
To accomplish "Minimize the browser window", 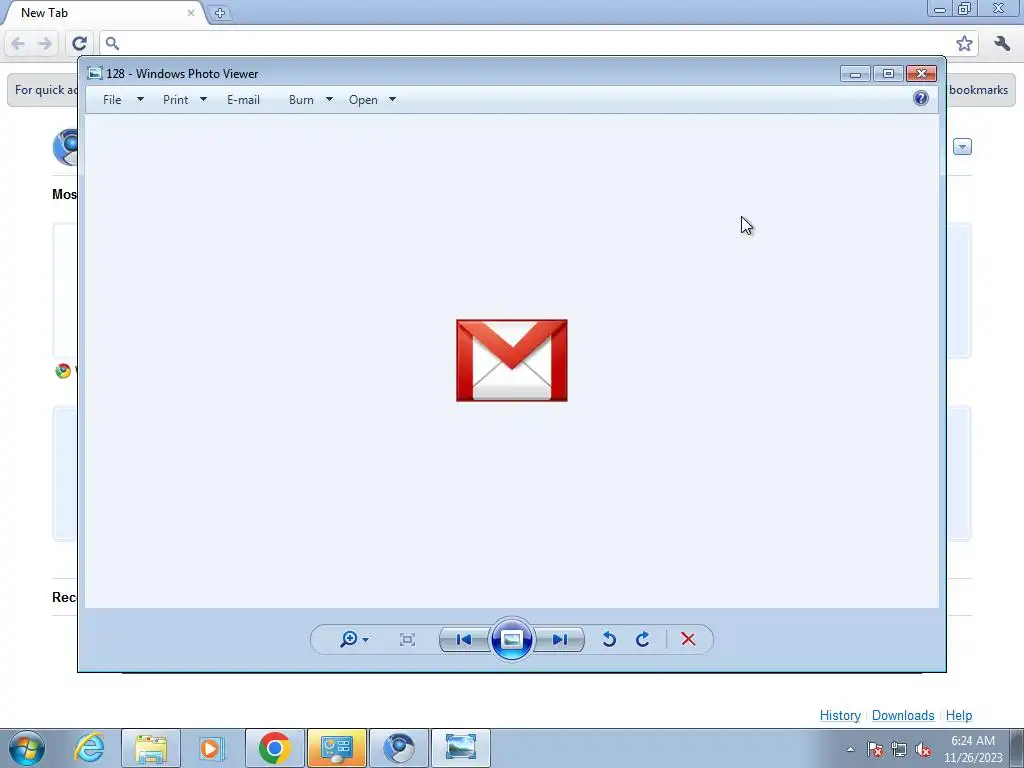I will pos(939,9).
